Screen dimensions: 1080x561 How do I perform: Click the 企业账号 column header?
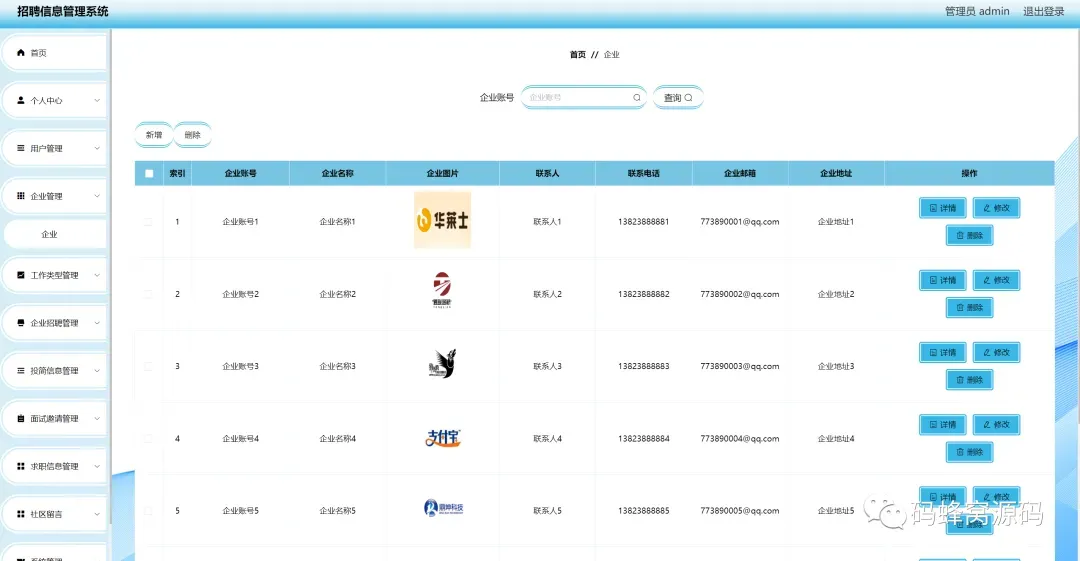click(240, 173)
